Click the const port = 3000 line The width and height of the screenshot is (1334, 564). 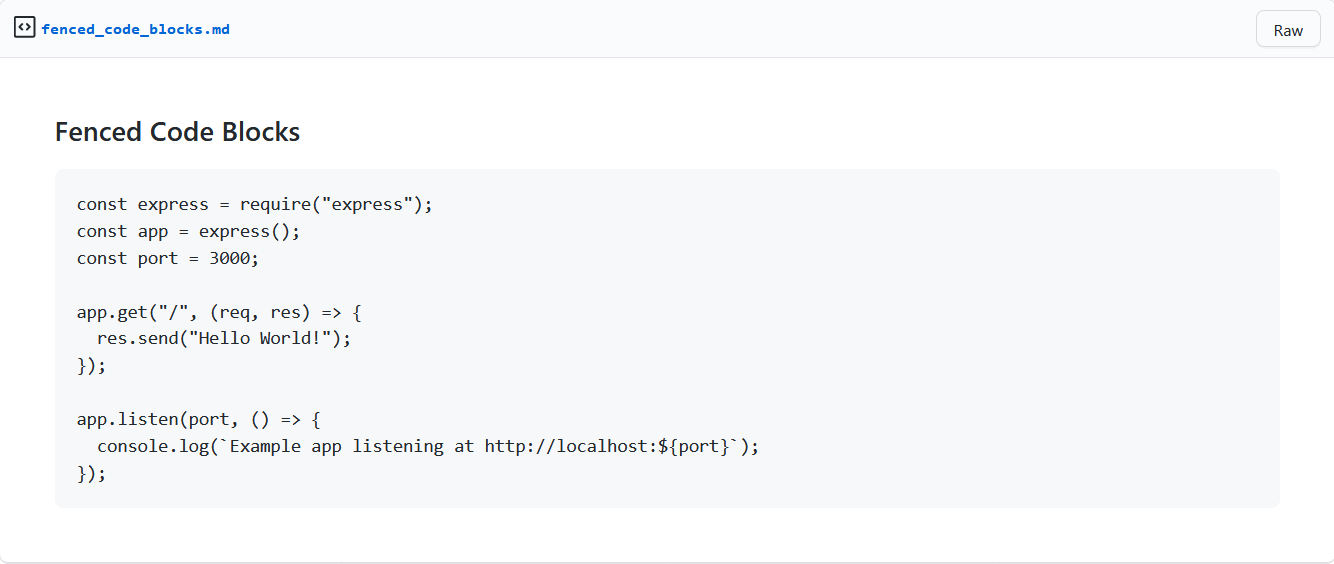tap(168, 258)
